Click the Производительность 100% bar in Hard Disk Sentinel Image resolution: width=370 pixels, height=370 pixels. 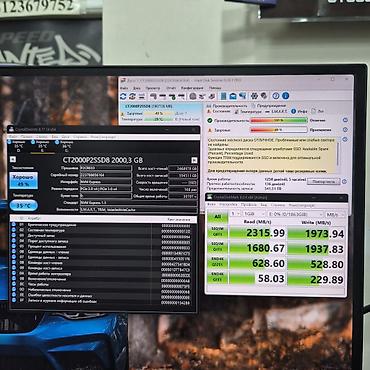(x=279, y=120)
